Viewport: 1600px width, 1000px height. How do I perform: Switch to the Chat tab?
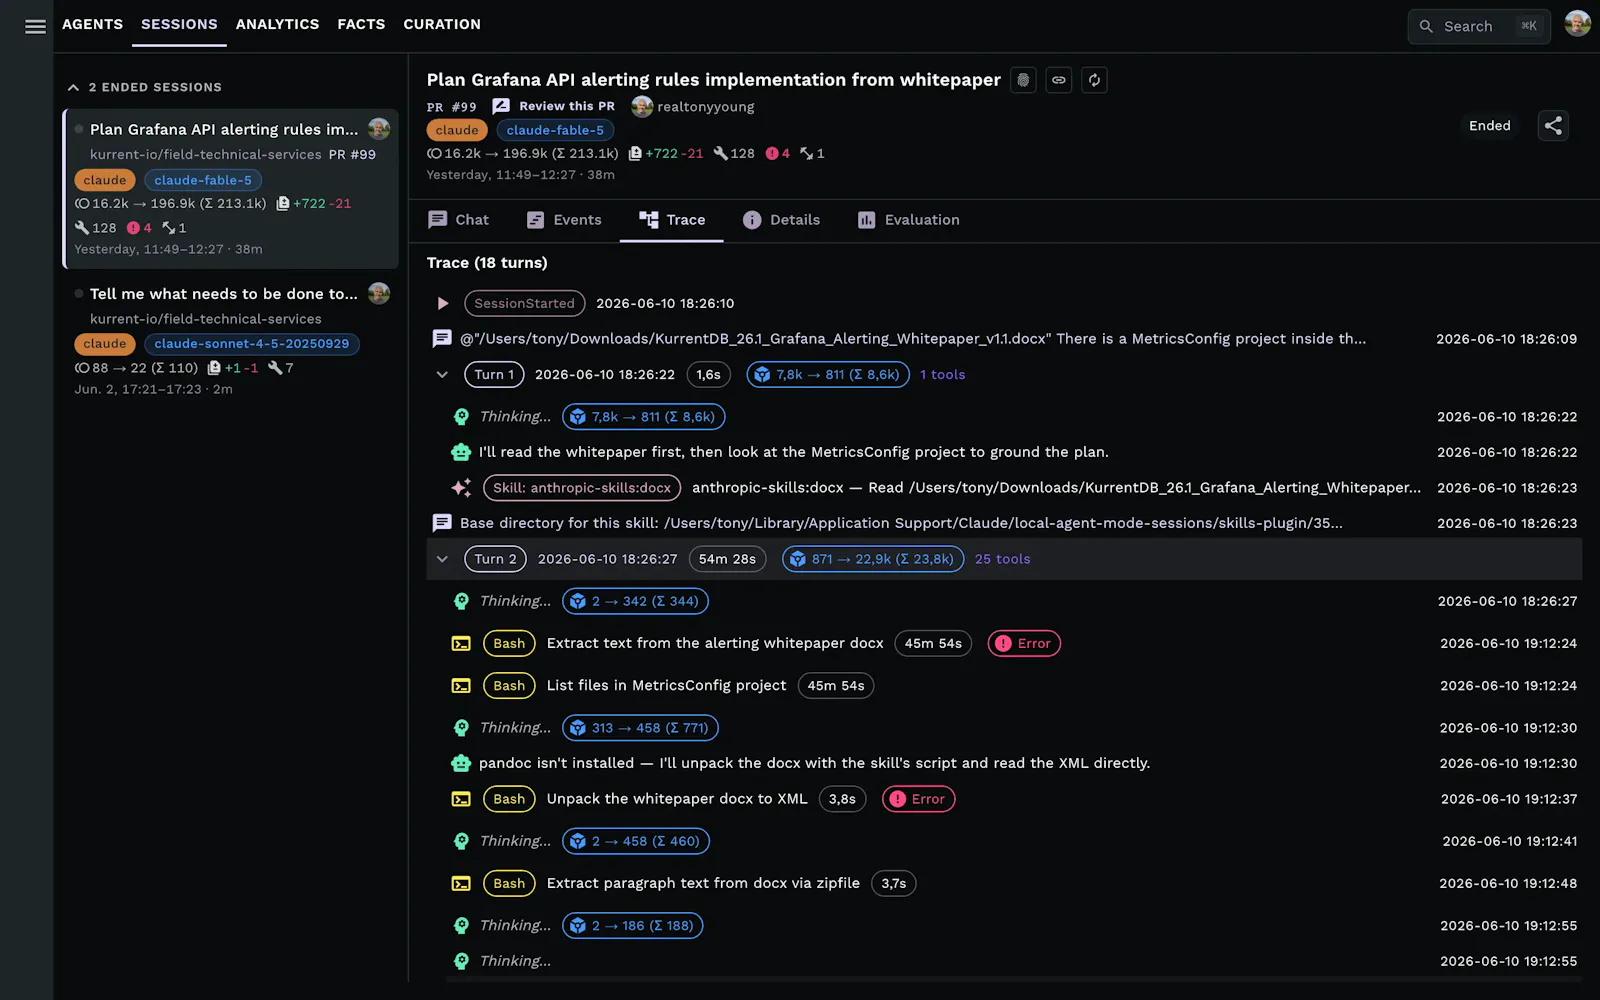pyautogui.click(x=458, y=220)
